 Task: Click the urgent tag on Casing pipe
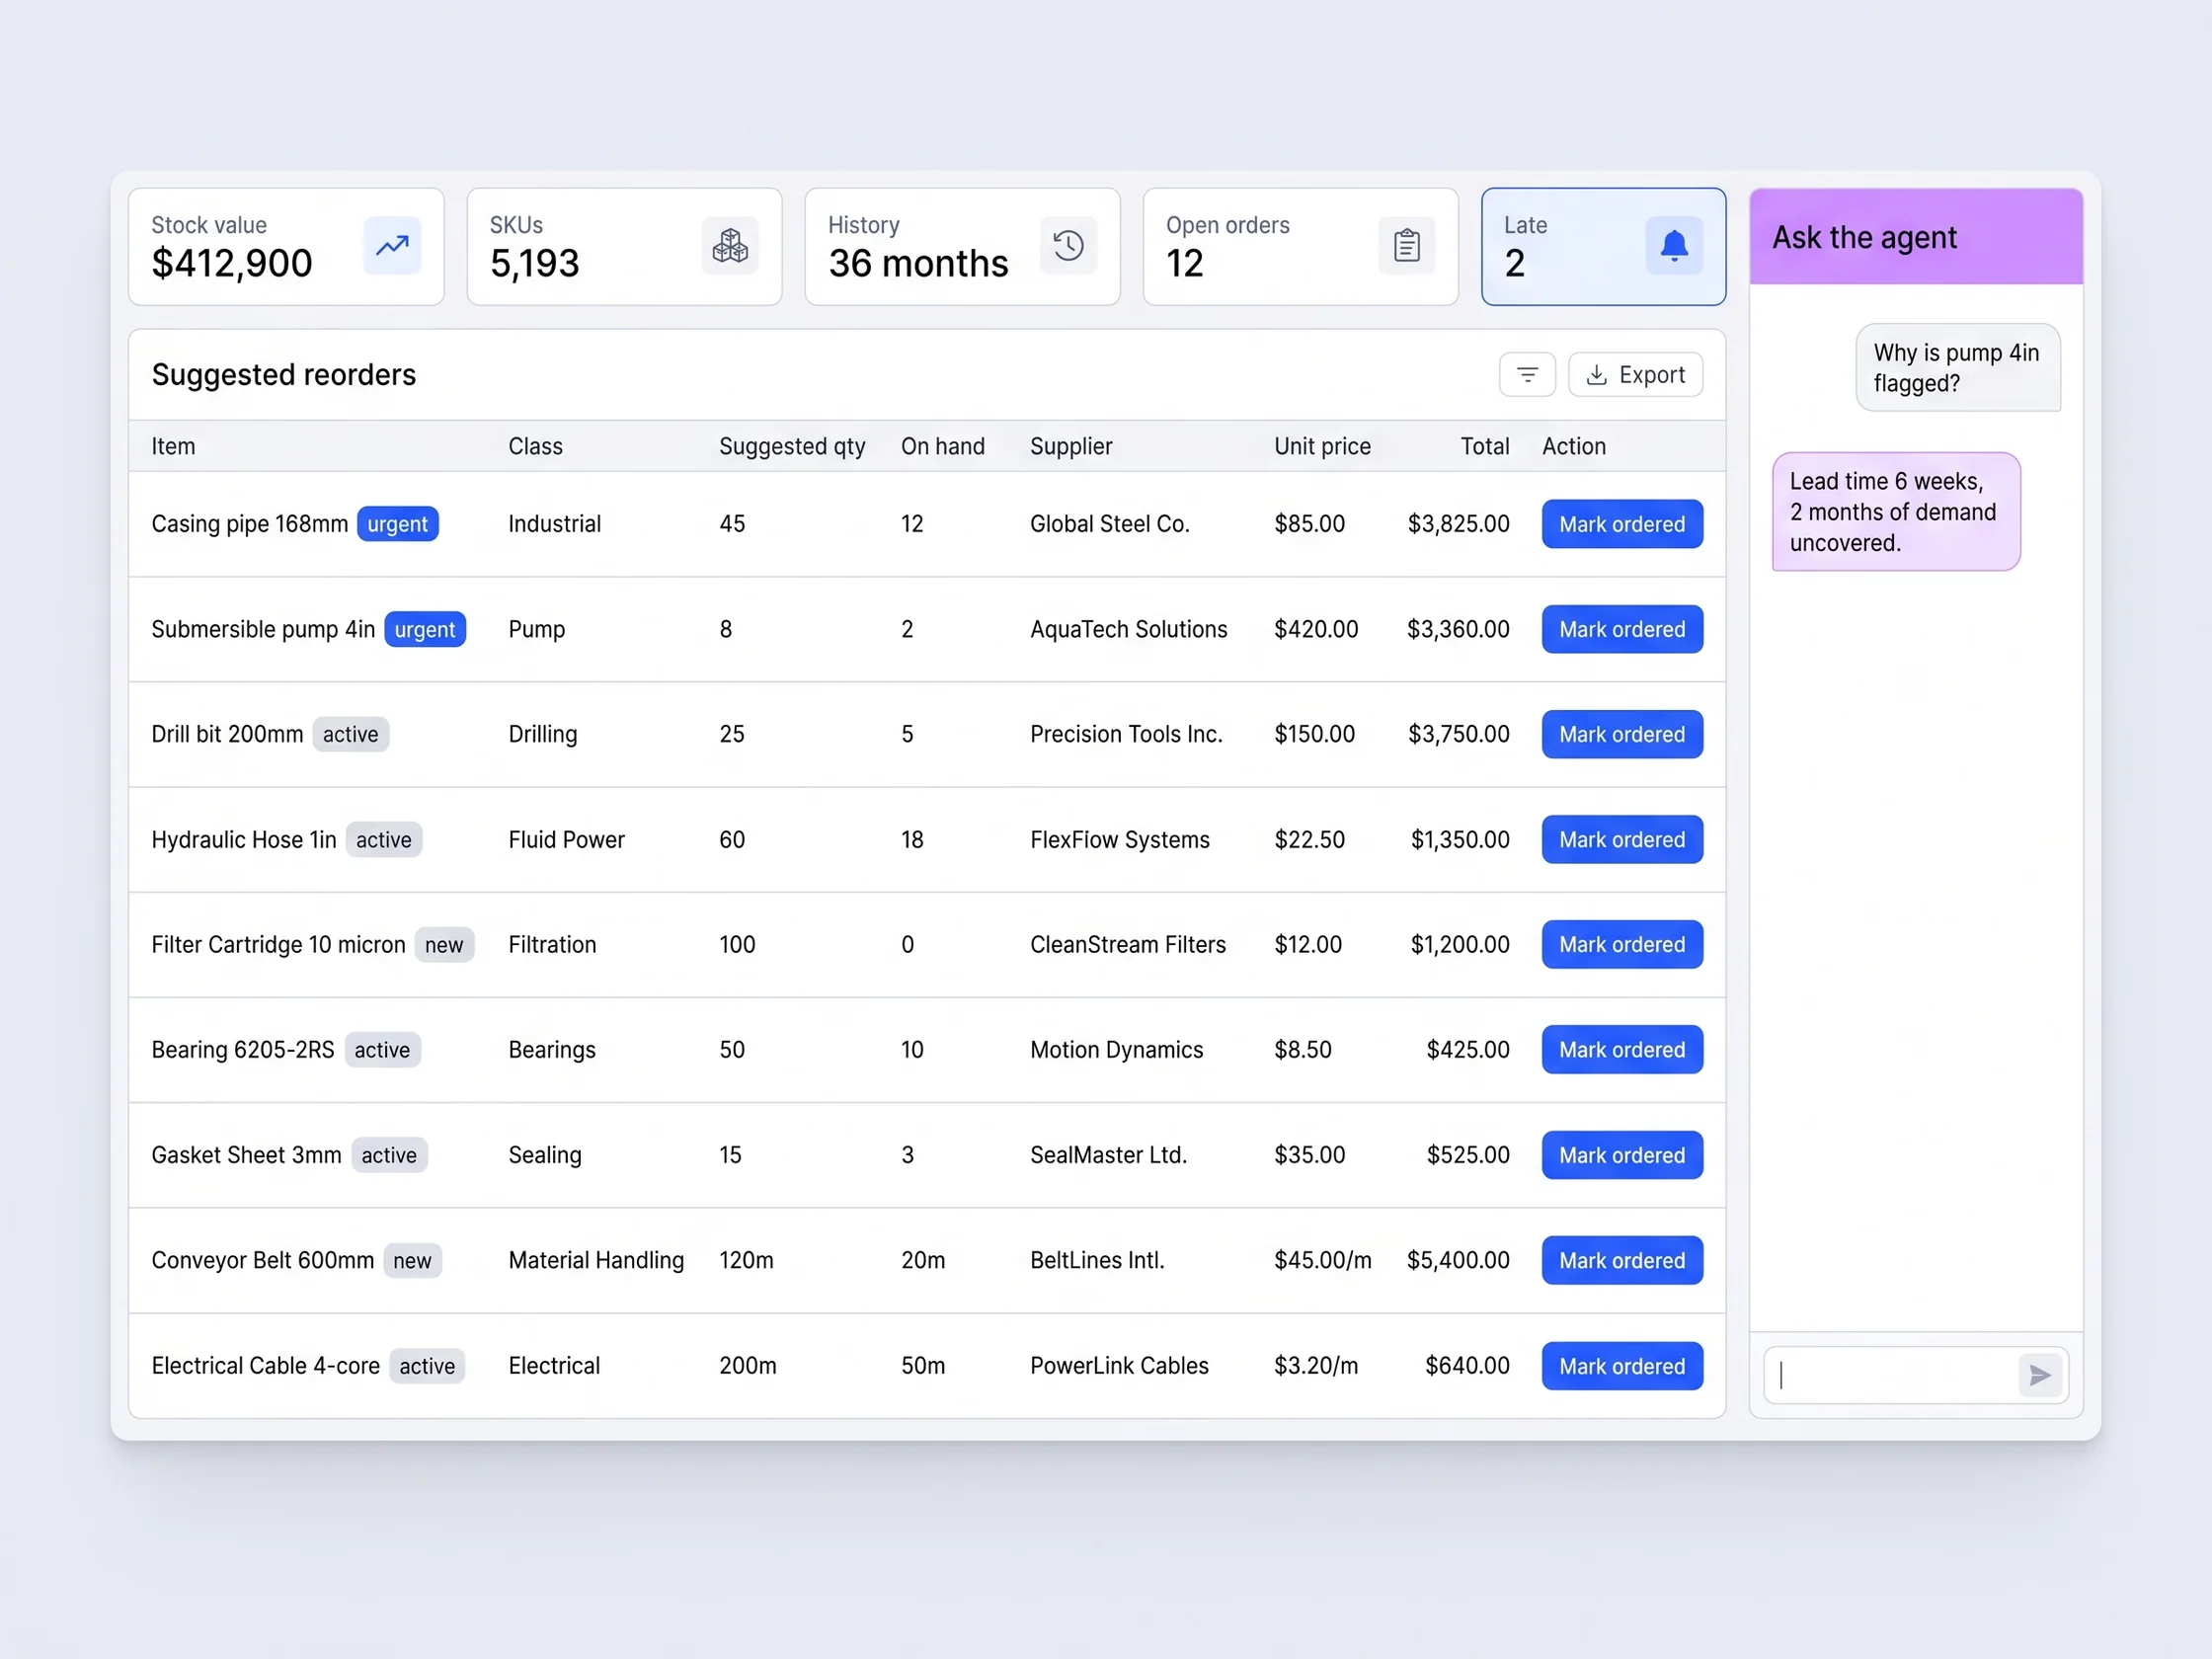(x=398, y=524)
